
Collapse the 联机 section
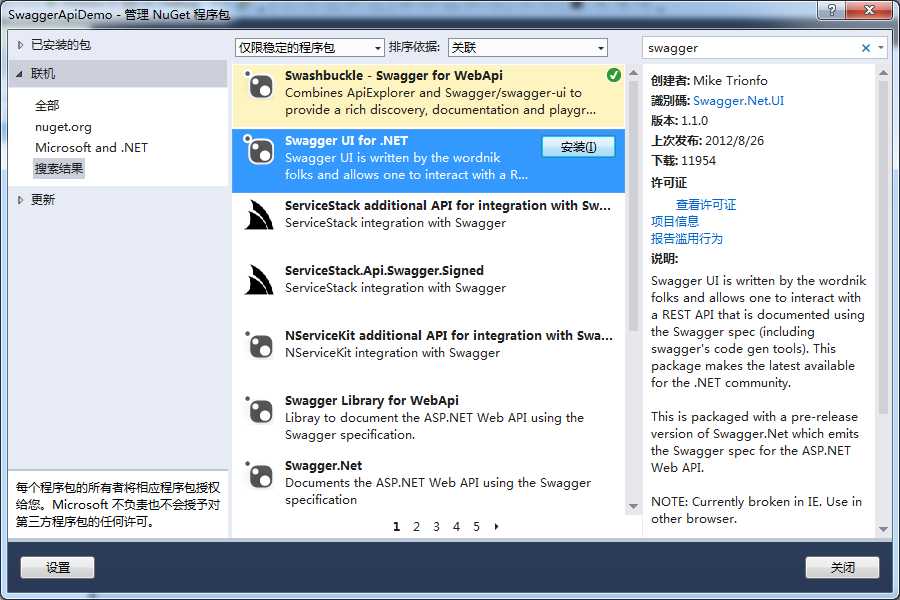(21, 73)
